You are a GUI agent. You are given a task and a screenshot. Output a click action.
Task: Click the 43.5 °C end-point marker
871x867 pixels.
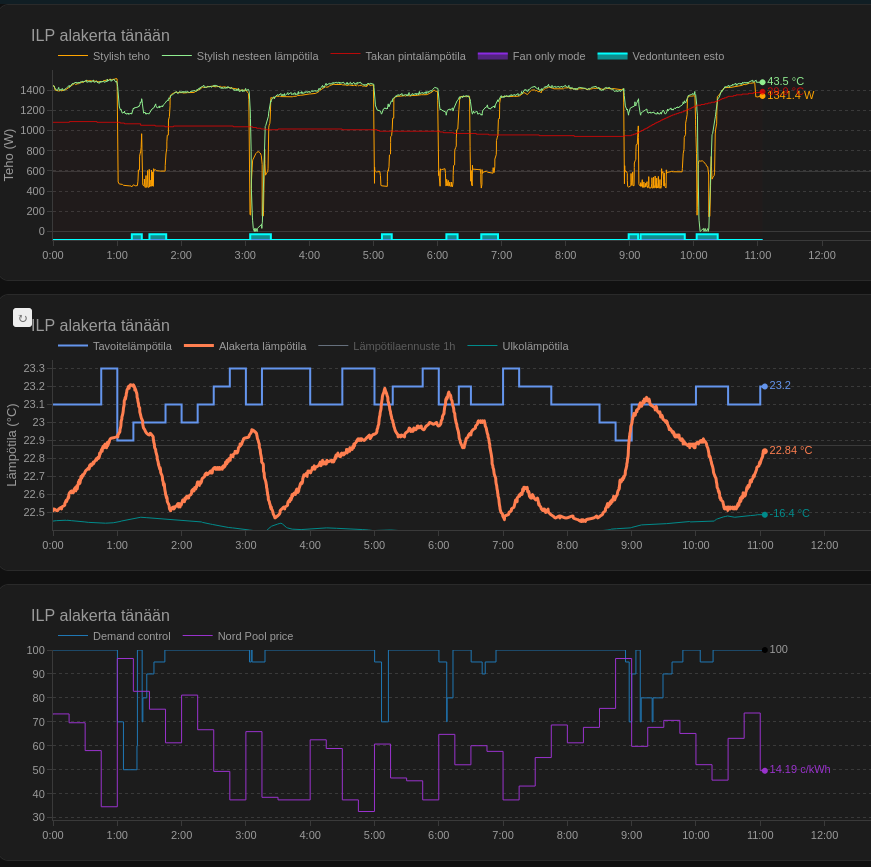click(762, 82)
